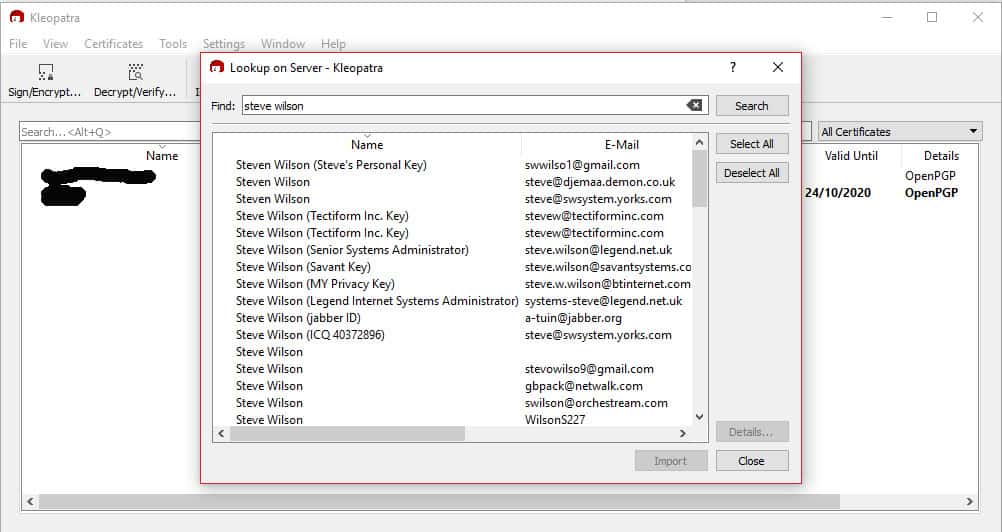This screenshot has height=532, width=1002.
Task: Open the Window menu
Action: click(x=282, y=43)
